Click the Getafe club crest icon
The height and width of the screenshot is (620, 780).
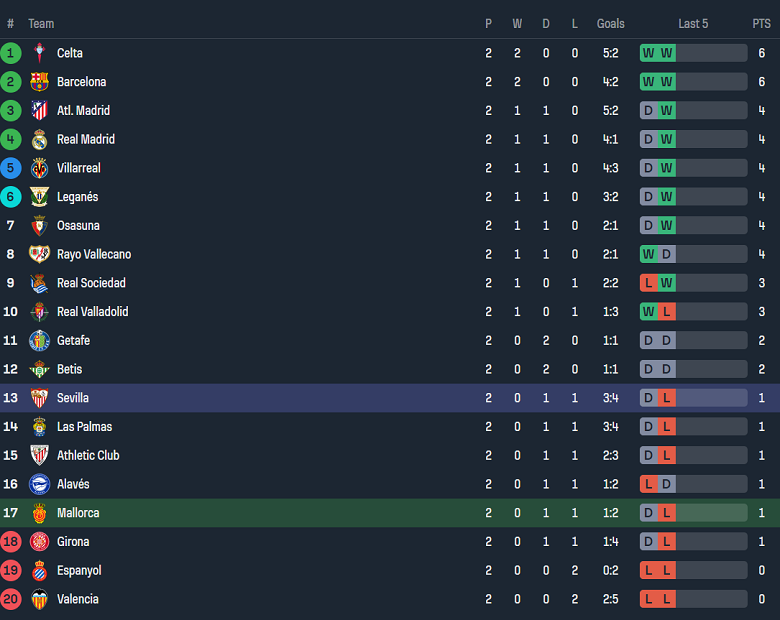[39, 341]
